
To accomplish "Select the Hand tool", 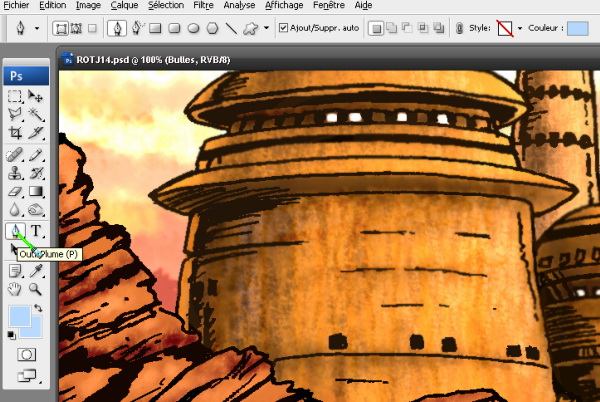I will [15, 289].
